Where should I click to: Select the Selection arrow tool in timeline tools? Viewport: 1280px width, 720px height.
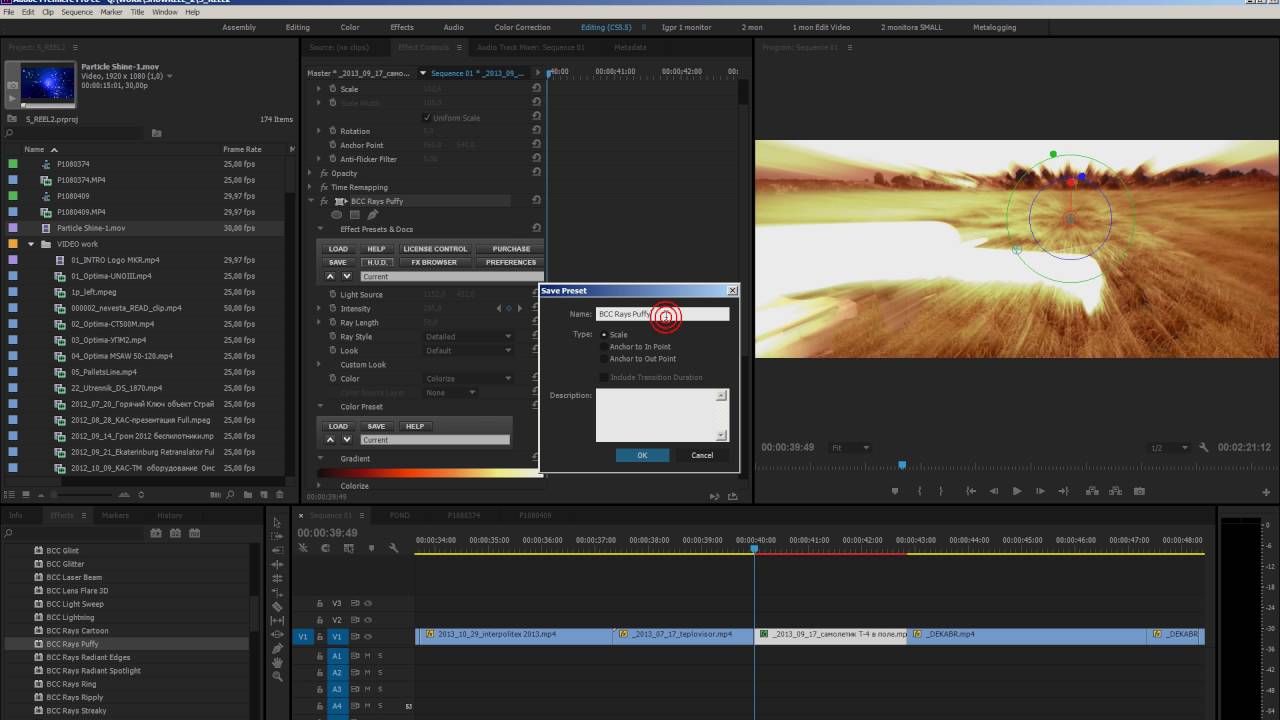click(x=277, y=522)
